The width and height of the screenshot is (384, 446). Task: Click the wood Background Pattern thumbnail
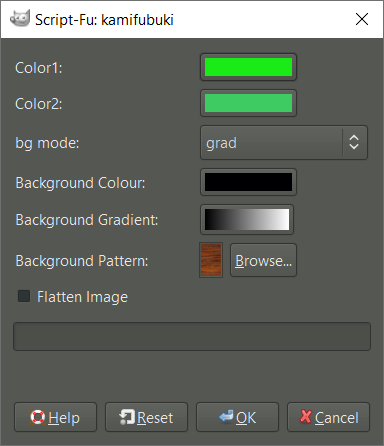211,260
